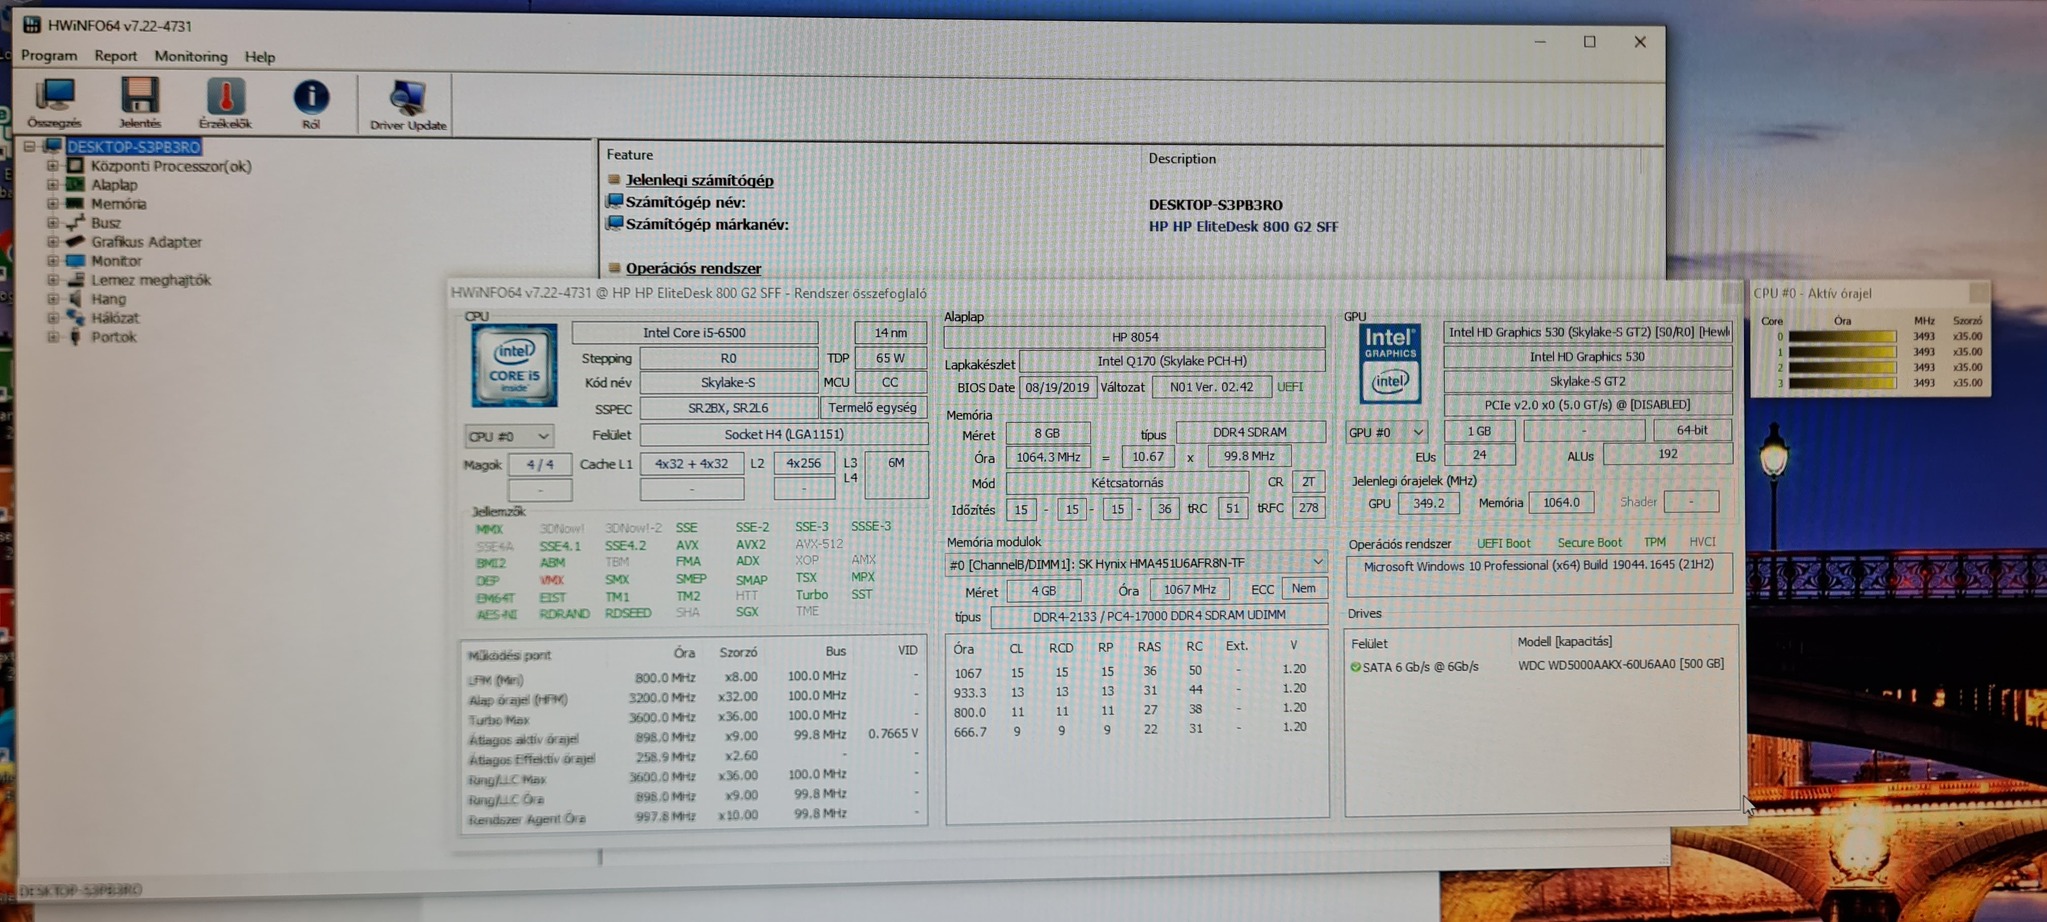The image size is (2047, 922).
Task: Click the Ról (About) toolbar icon
Action: (313, 100)
